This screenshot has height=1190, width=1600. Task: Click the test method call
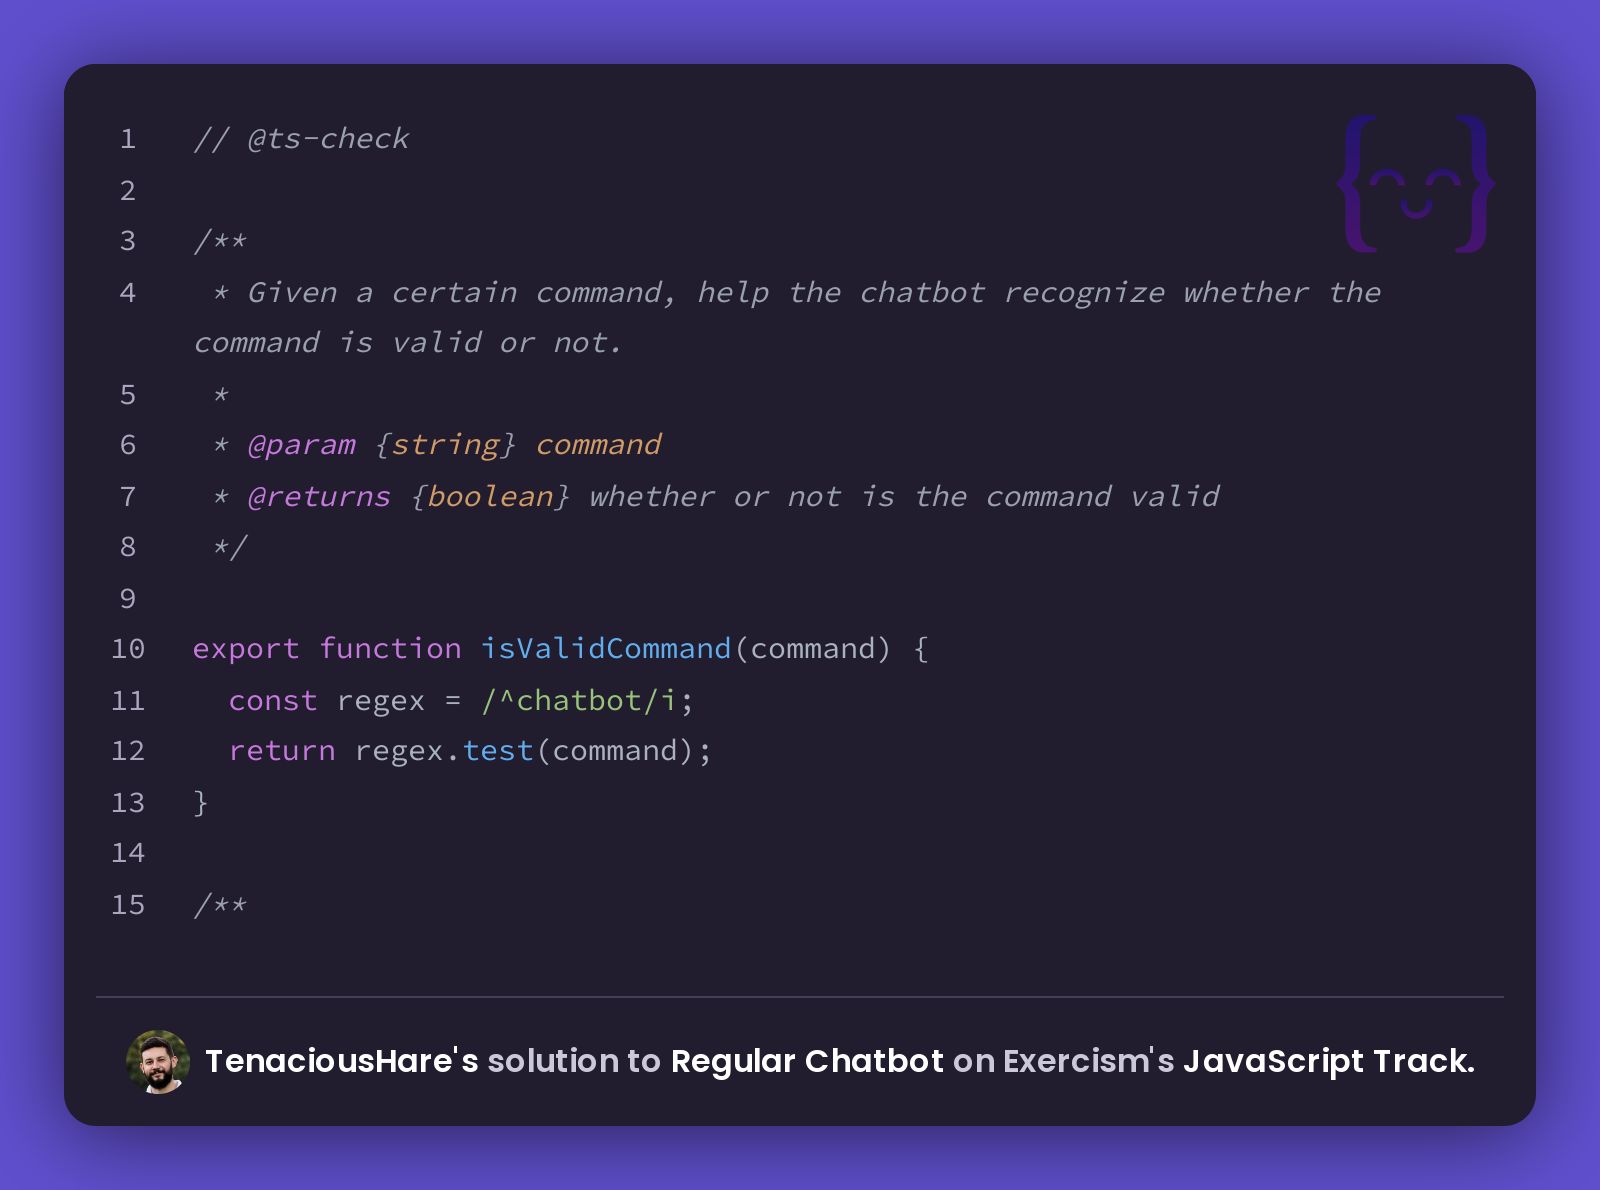498,751
